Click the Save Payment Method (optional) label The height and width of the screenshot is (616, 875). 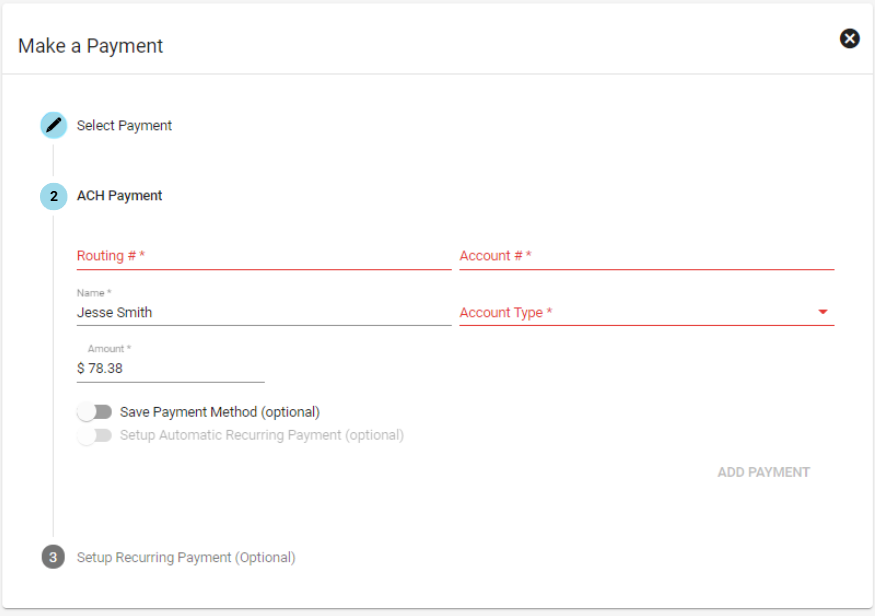pyautogui.click(x=220, y=412)
